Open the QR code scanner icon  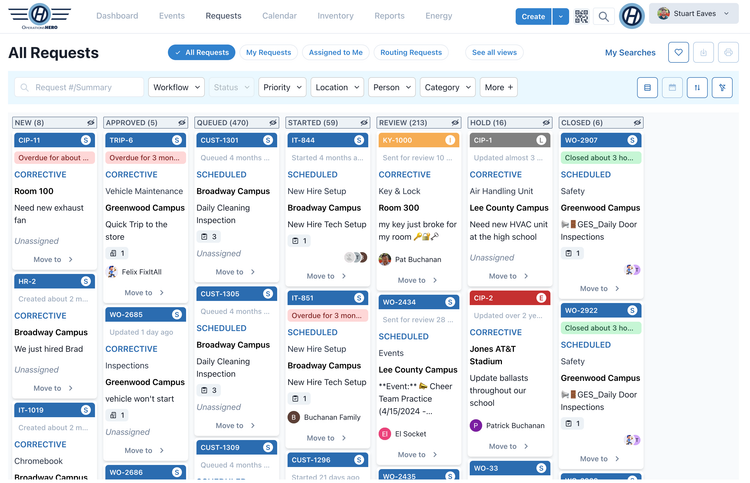pyautogui.click(x=582, y=16)
